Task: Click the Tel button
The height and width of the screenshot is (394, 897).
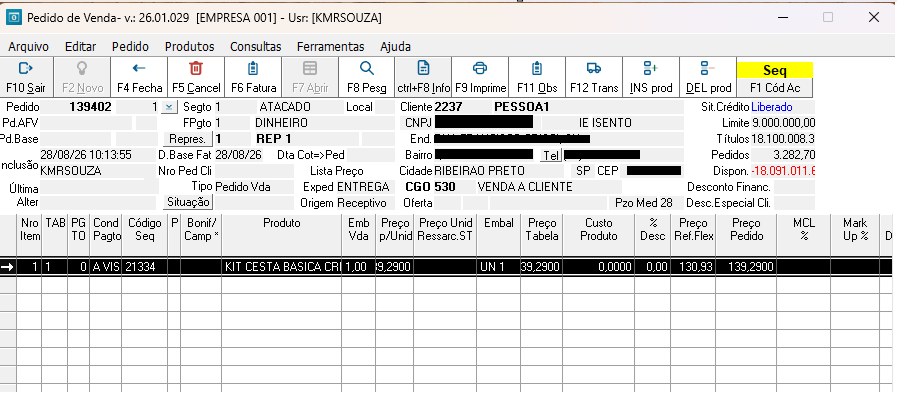Action: click(550, 155)
